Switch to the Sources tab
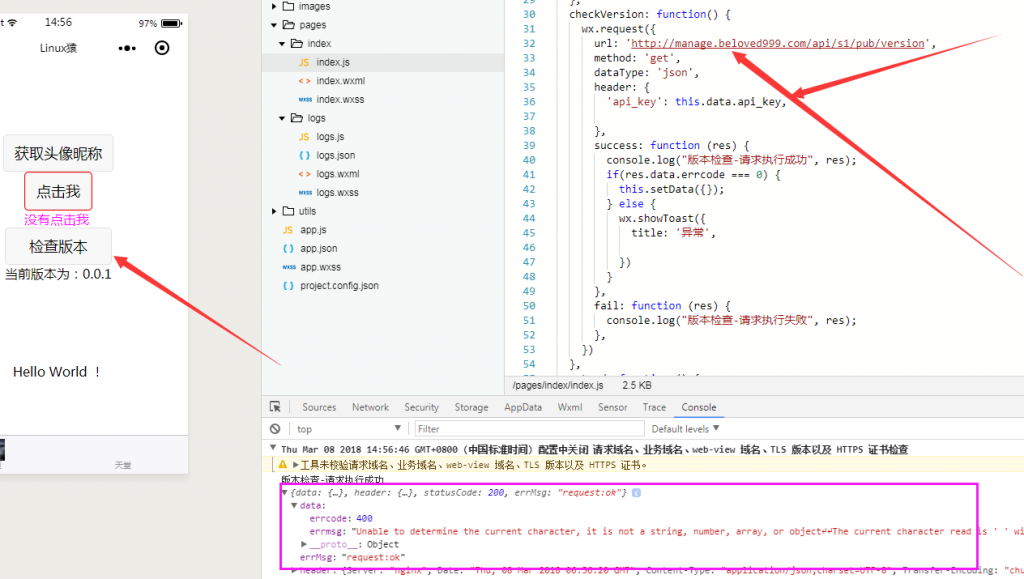The height and width of the screenshot is (579, 1024). tap(319, 407)
